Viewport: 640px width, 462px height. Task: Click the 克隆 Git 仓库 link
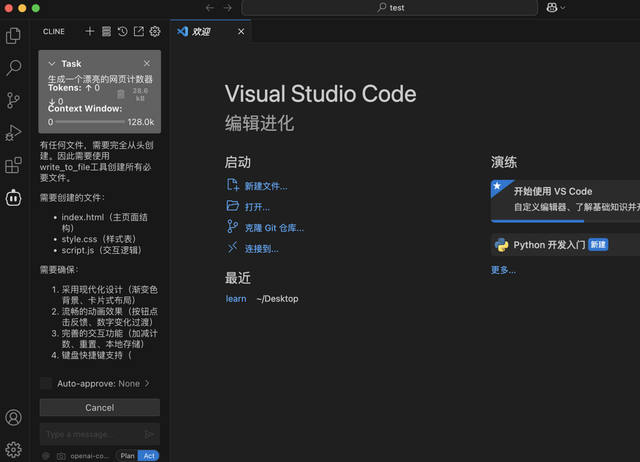click(x=273, y=227)
